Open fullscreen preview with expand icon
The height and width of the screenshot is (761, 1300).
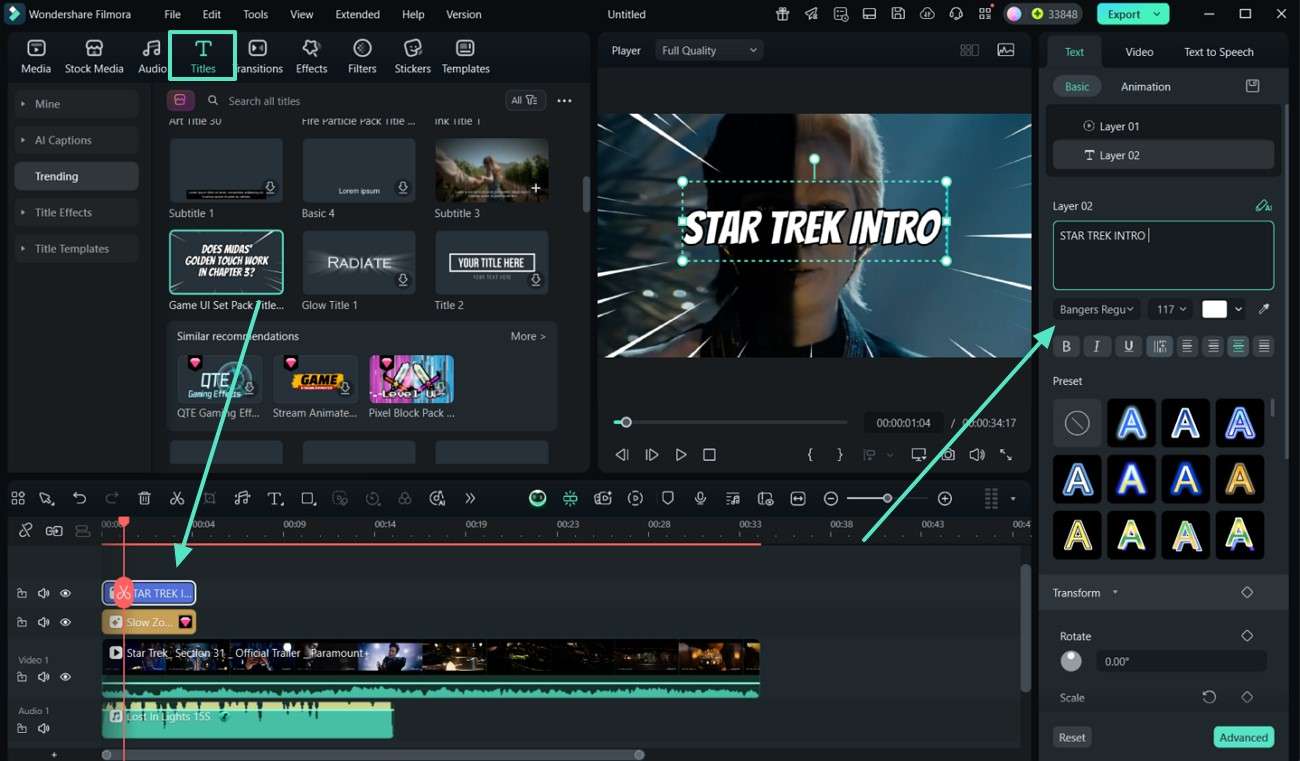(1006, 454)
